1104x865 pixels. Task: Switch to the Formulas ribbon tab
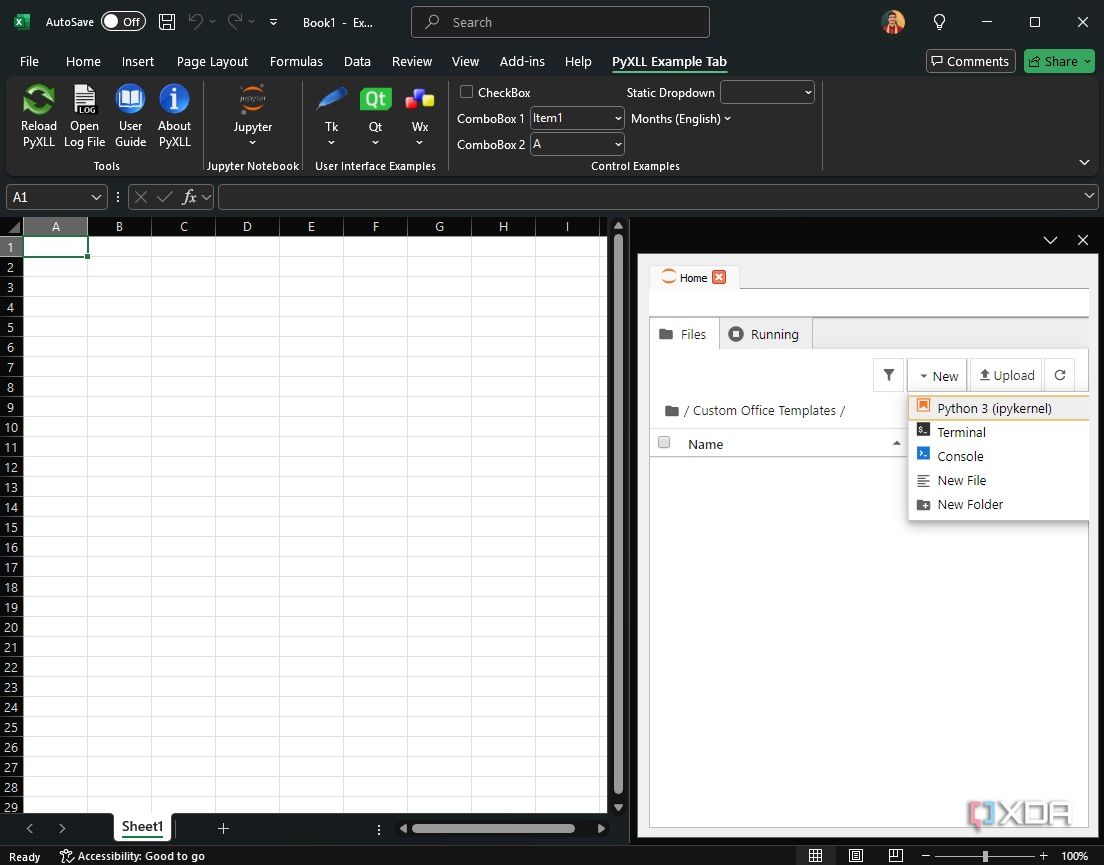[296, 61]
